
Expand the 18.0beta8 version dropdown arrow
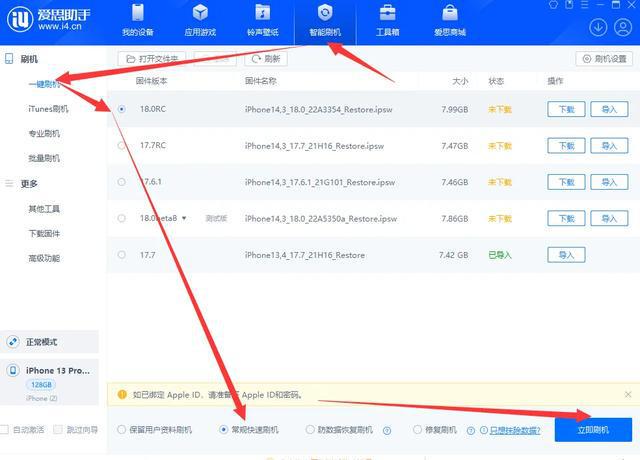pyautogui.click(x=184, y=218)
